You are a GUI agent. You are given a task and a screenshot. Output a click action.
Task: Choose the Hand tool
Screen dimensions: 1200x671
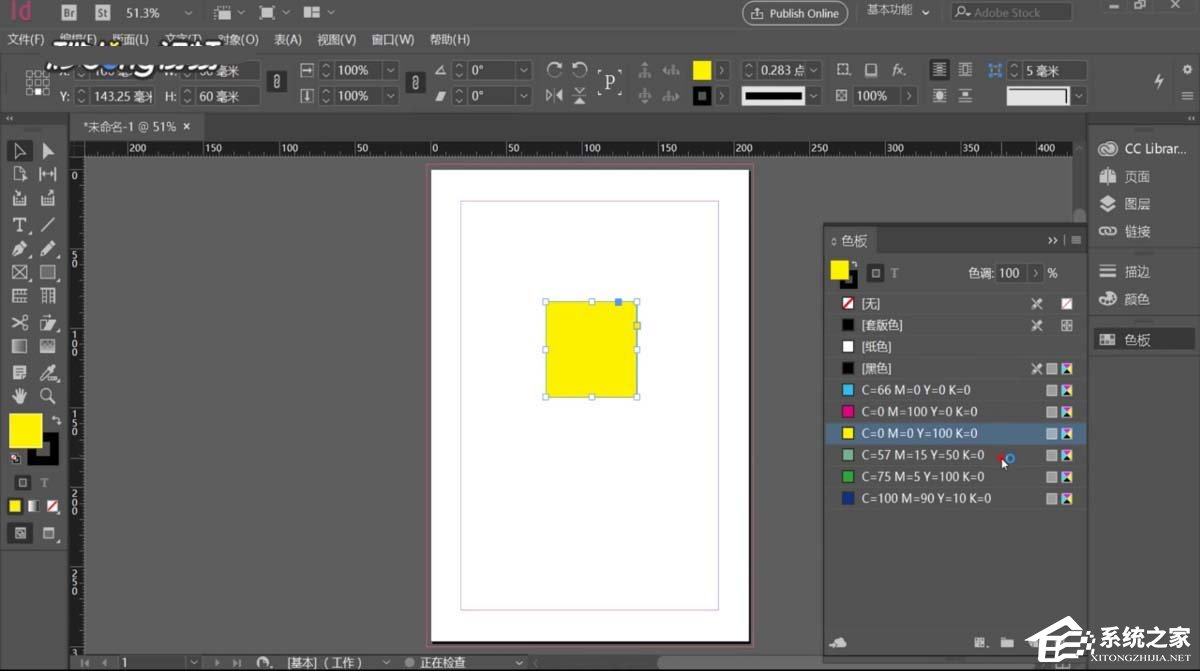click(x=19, y=396)
